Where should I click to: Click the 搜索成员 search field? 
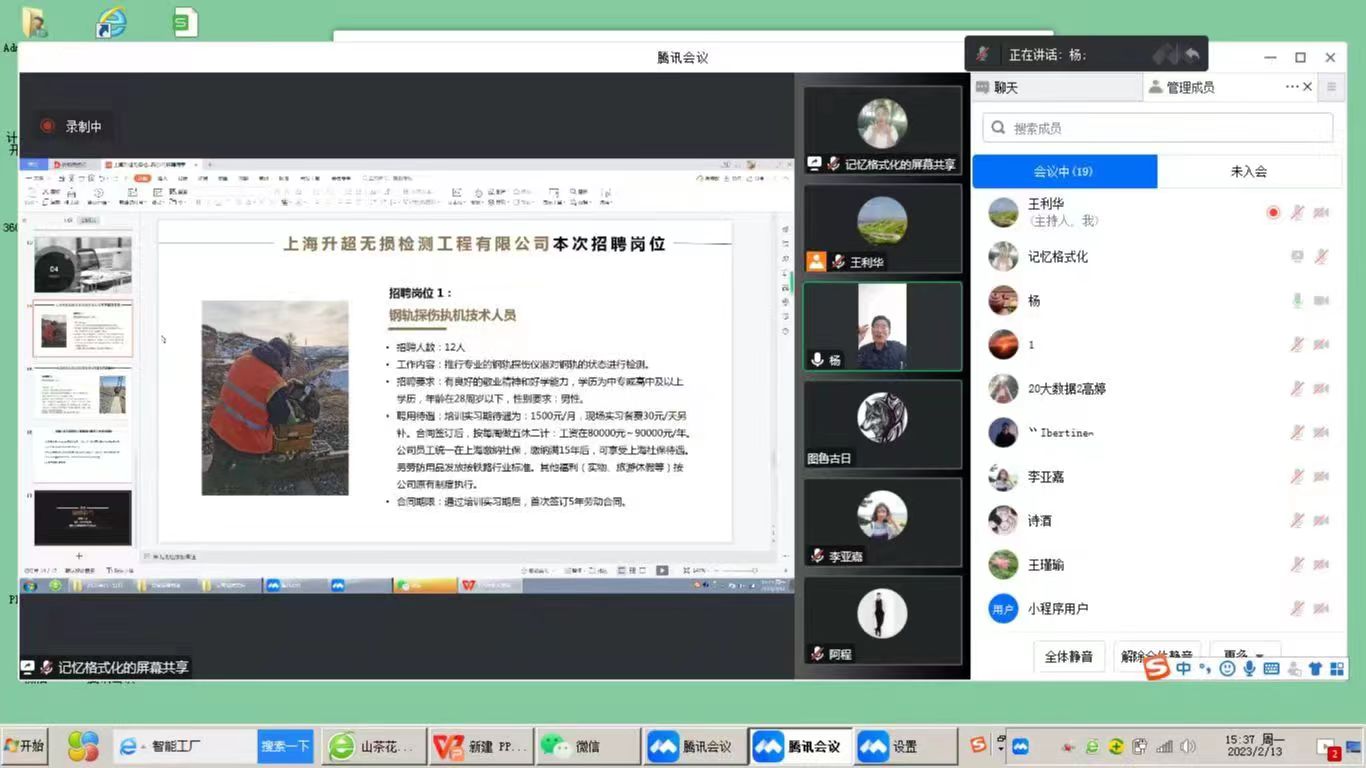click(x=1158, y=128)
